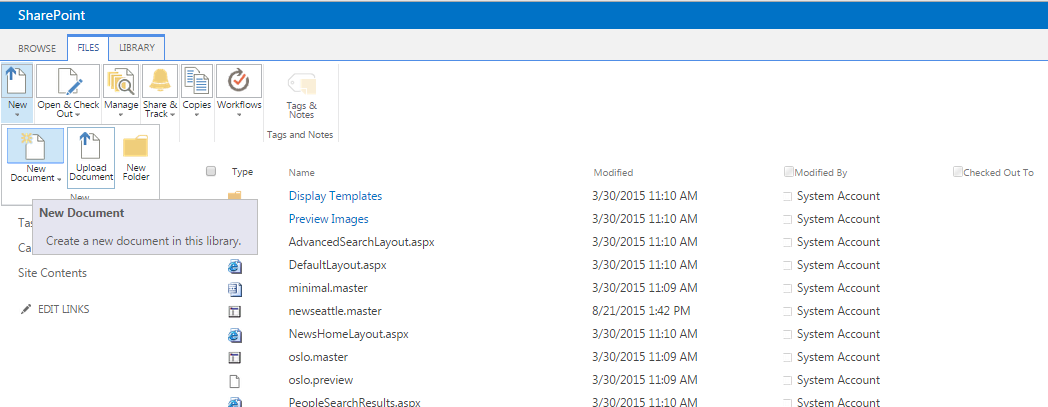Sort by the Type column header
Screen dimensions: 1048x407
coord(243,172)
